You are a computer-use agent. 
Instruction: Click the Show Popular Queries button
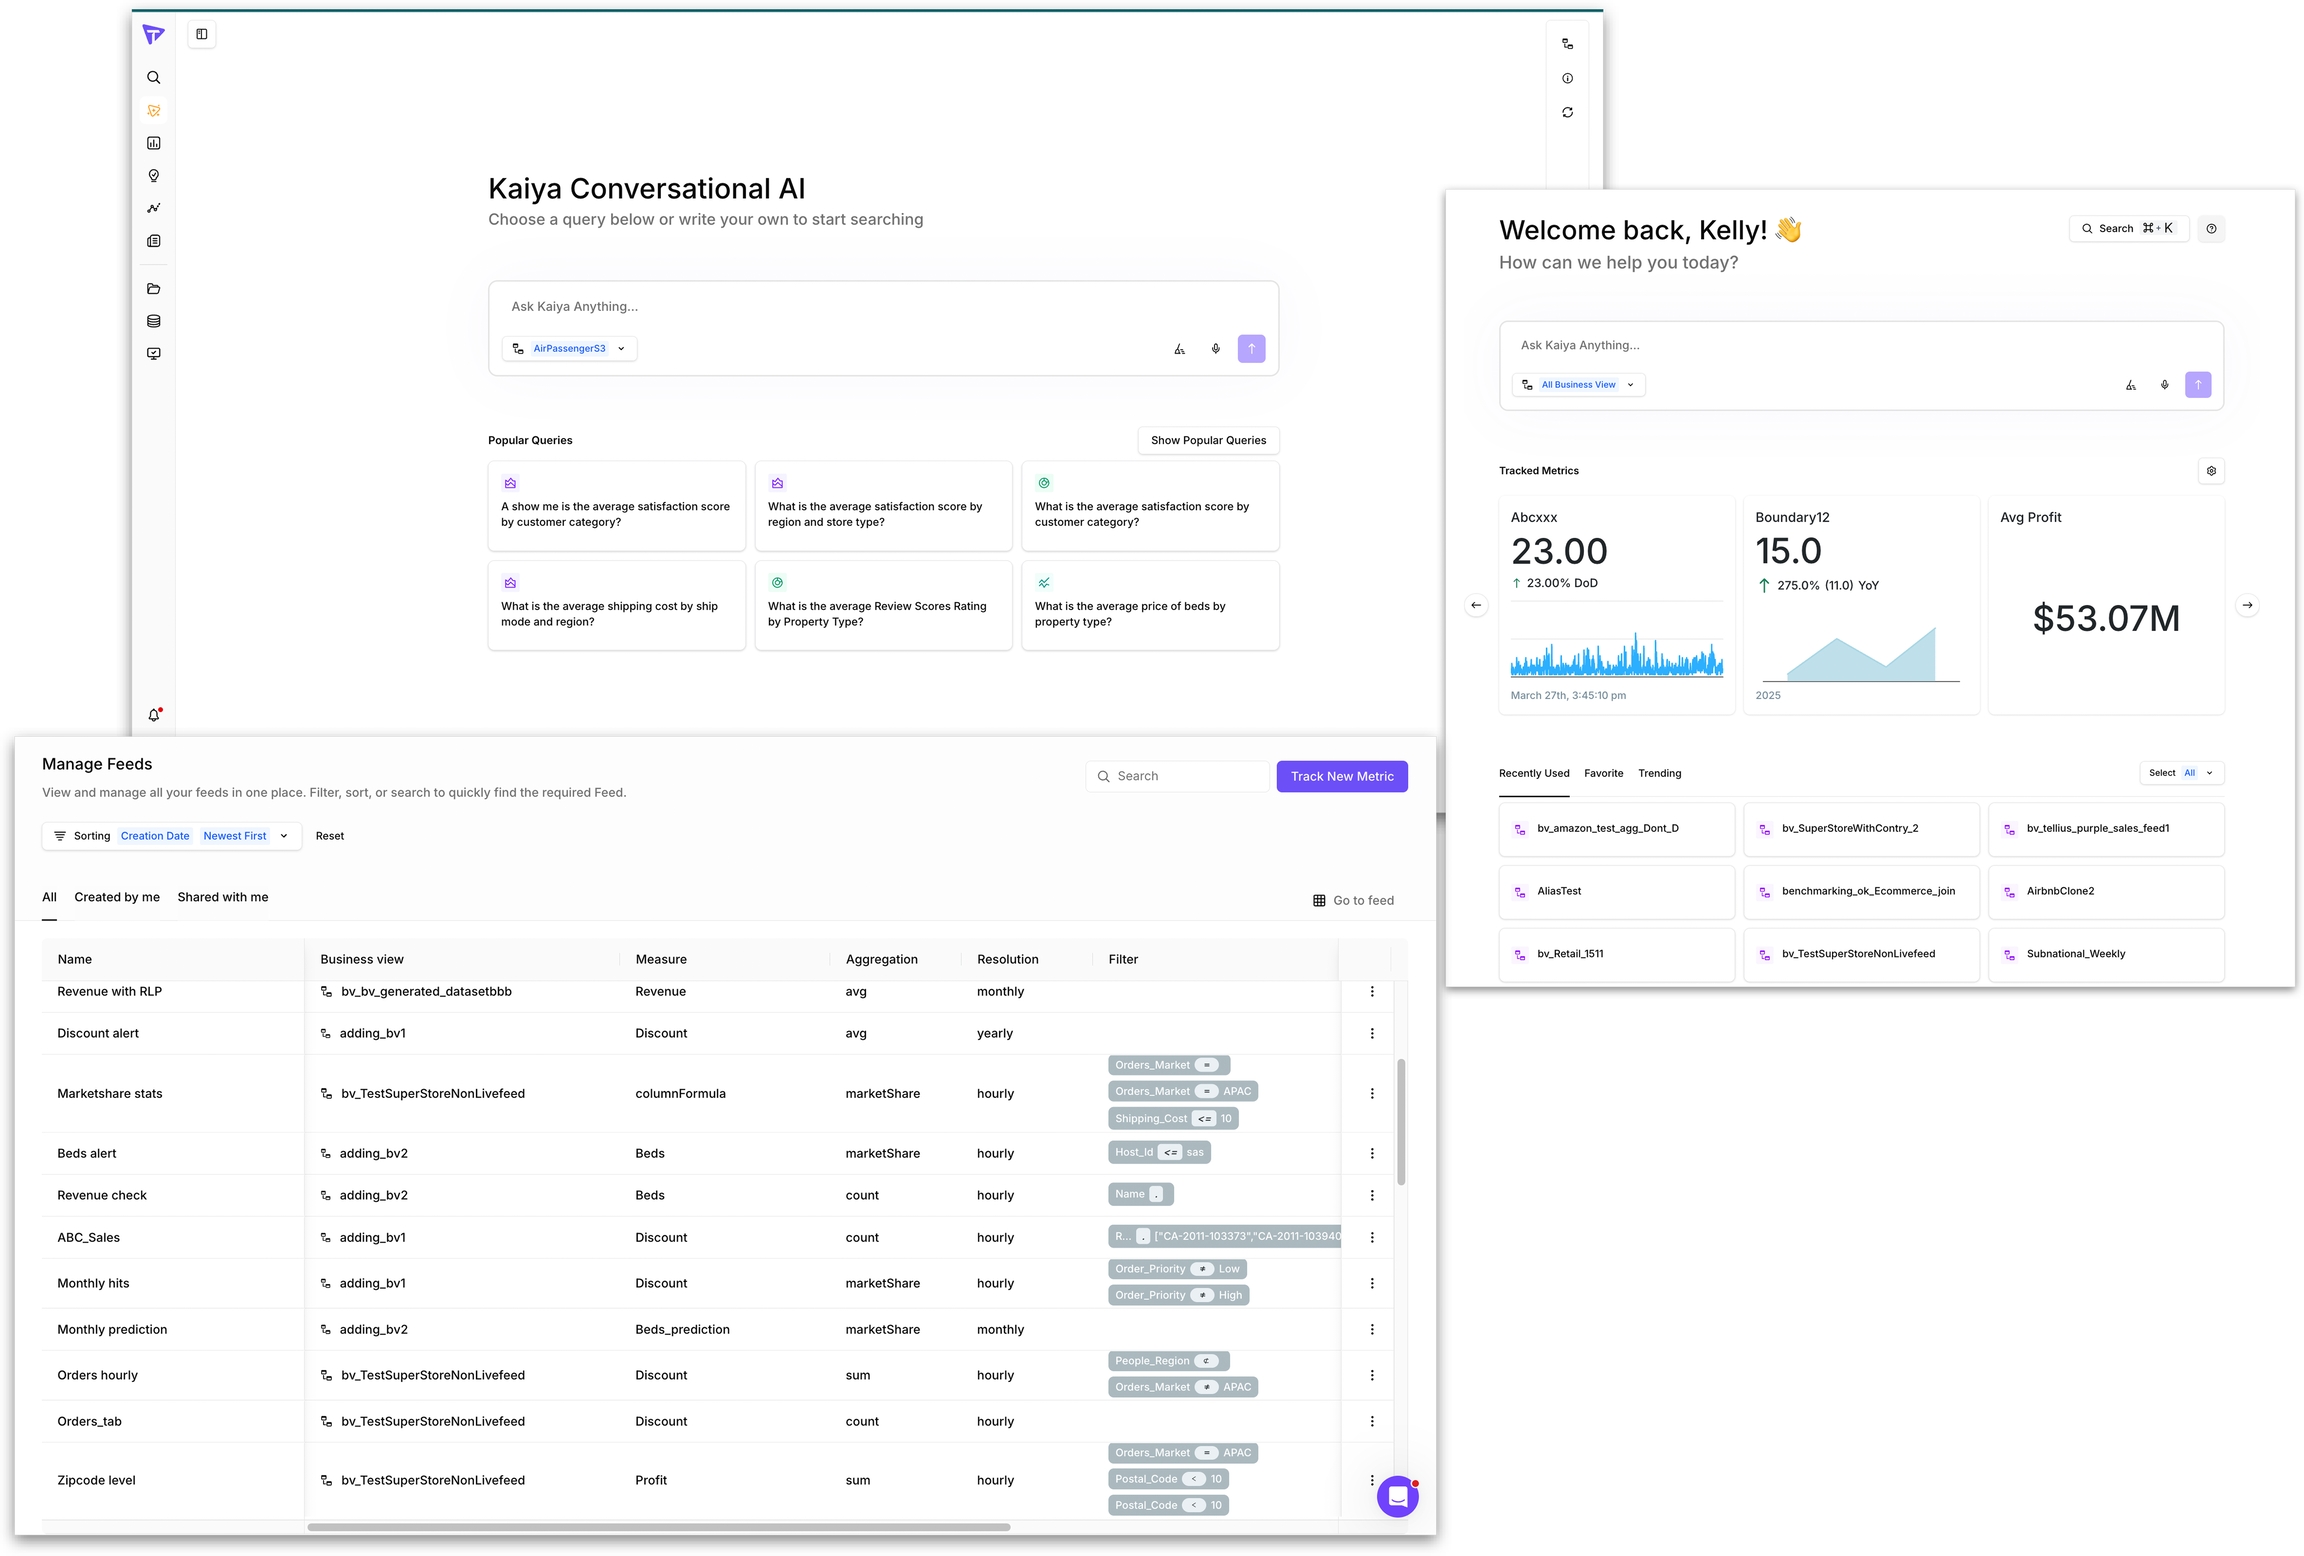[x=1207, y=440]
